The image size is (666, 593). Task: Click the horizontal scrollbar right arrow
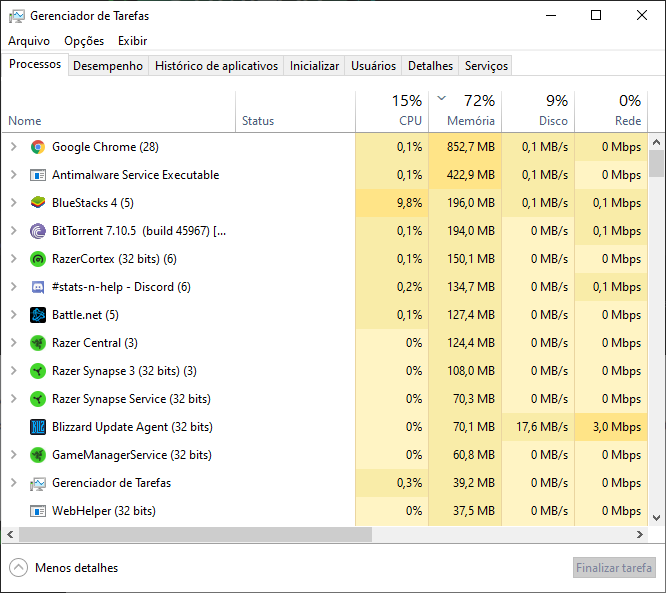(x=640, y=534)
